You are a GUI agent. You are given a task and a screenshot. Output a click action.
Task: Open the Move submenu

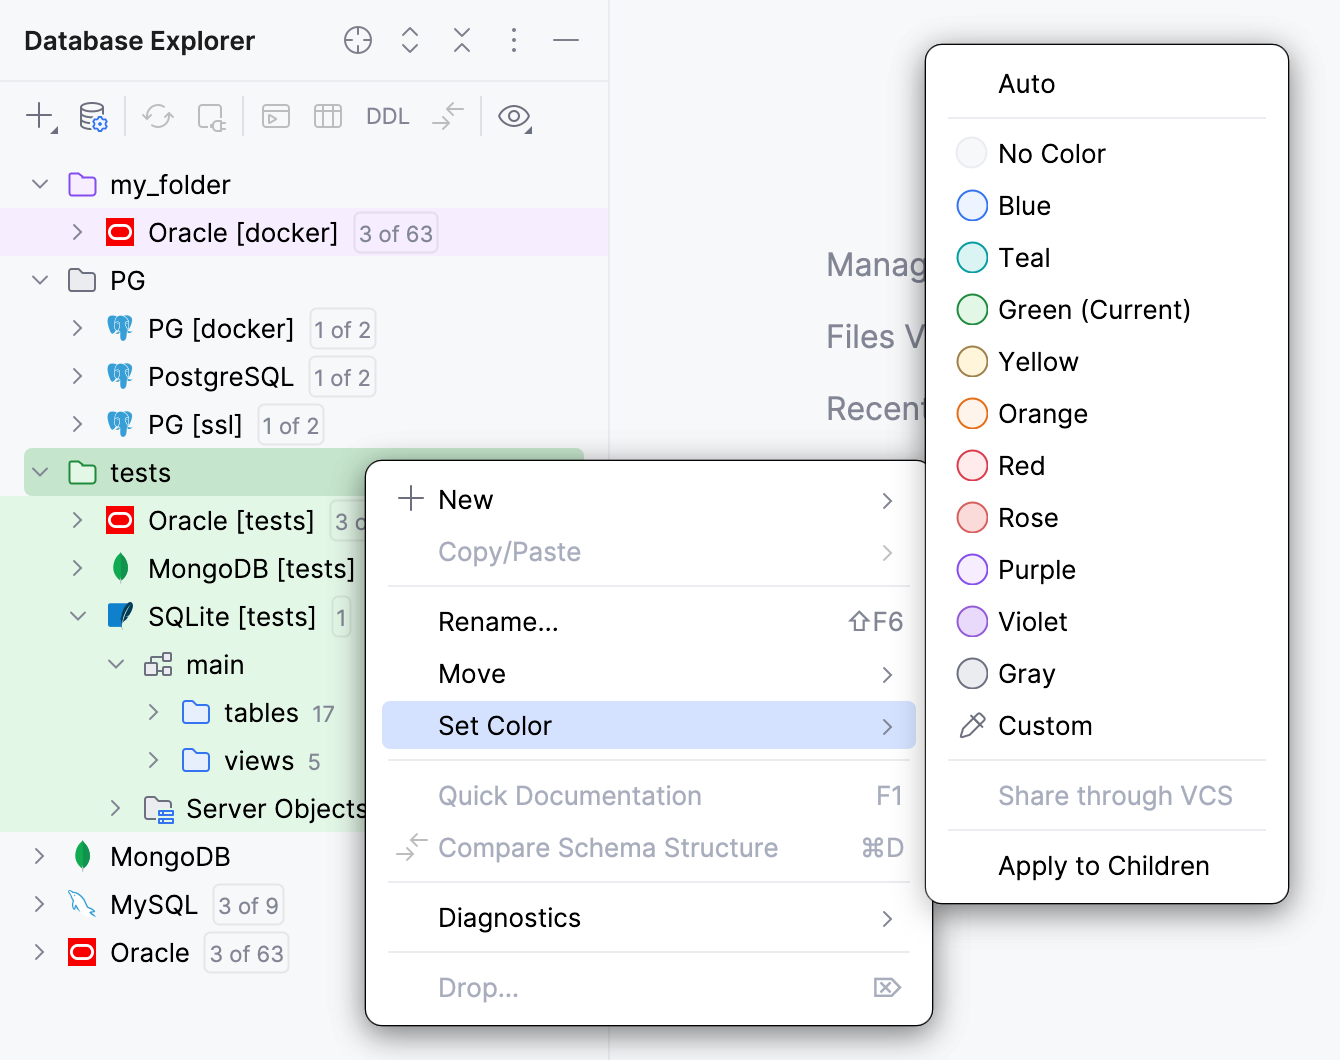(x=648, y=674)
